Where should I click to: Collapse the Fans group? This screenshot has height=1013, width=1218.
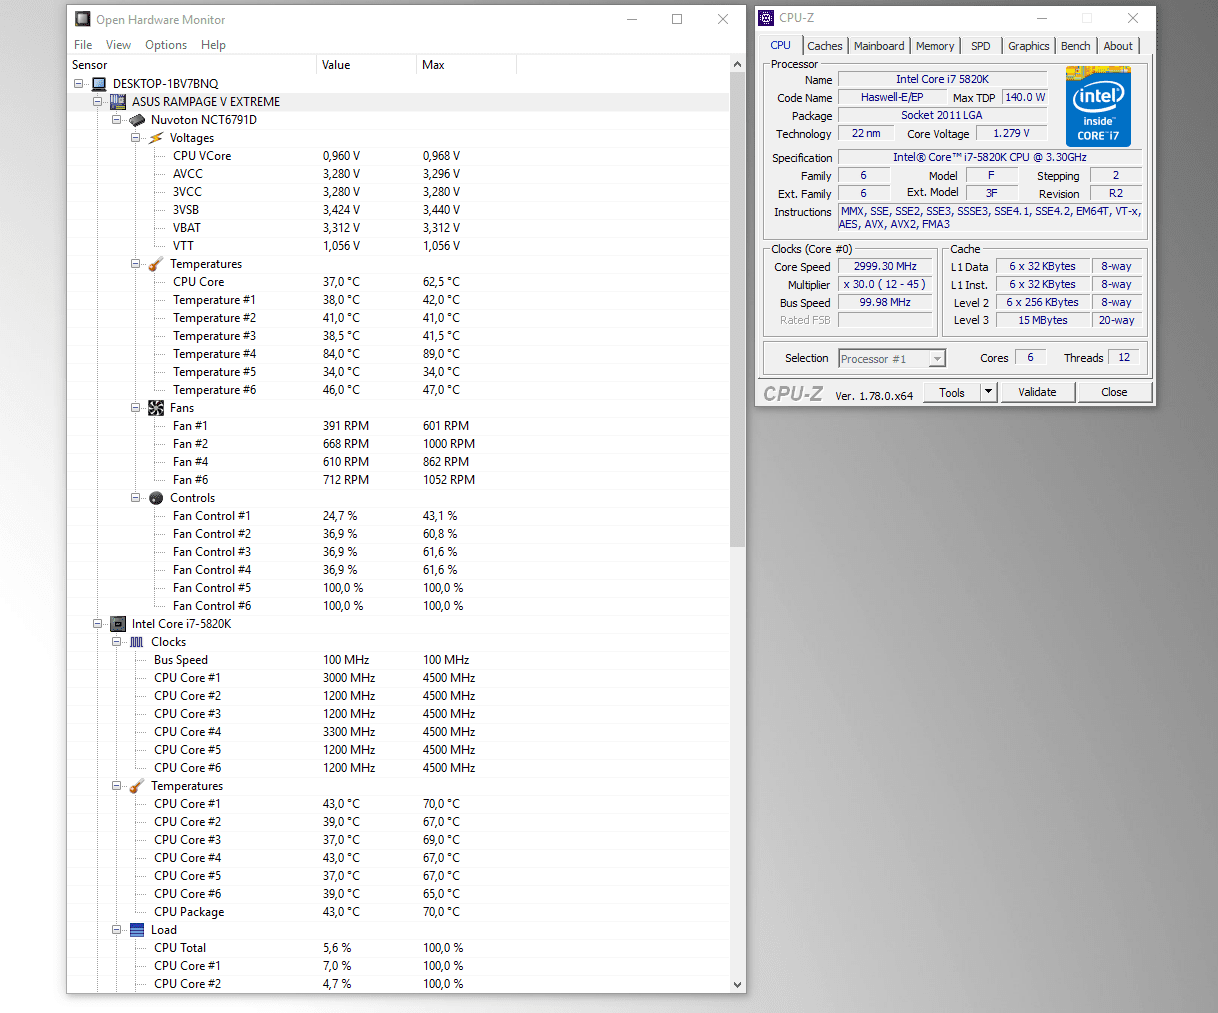[x=136, y=408]
